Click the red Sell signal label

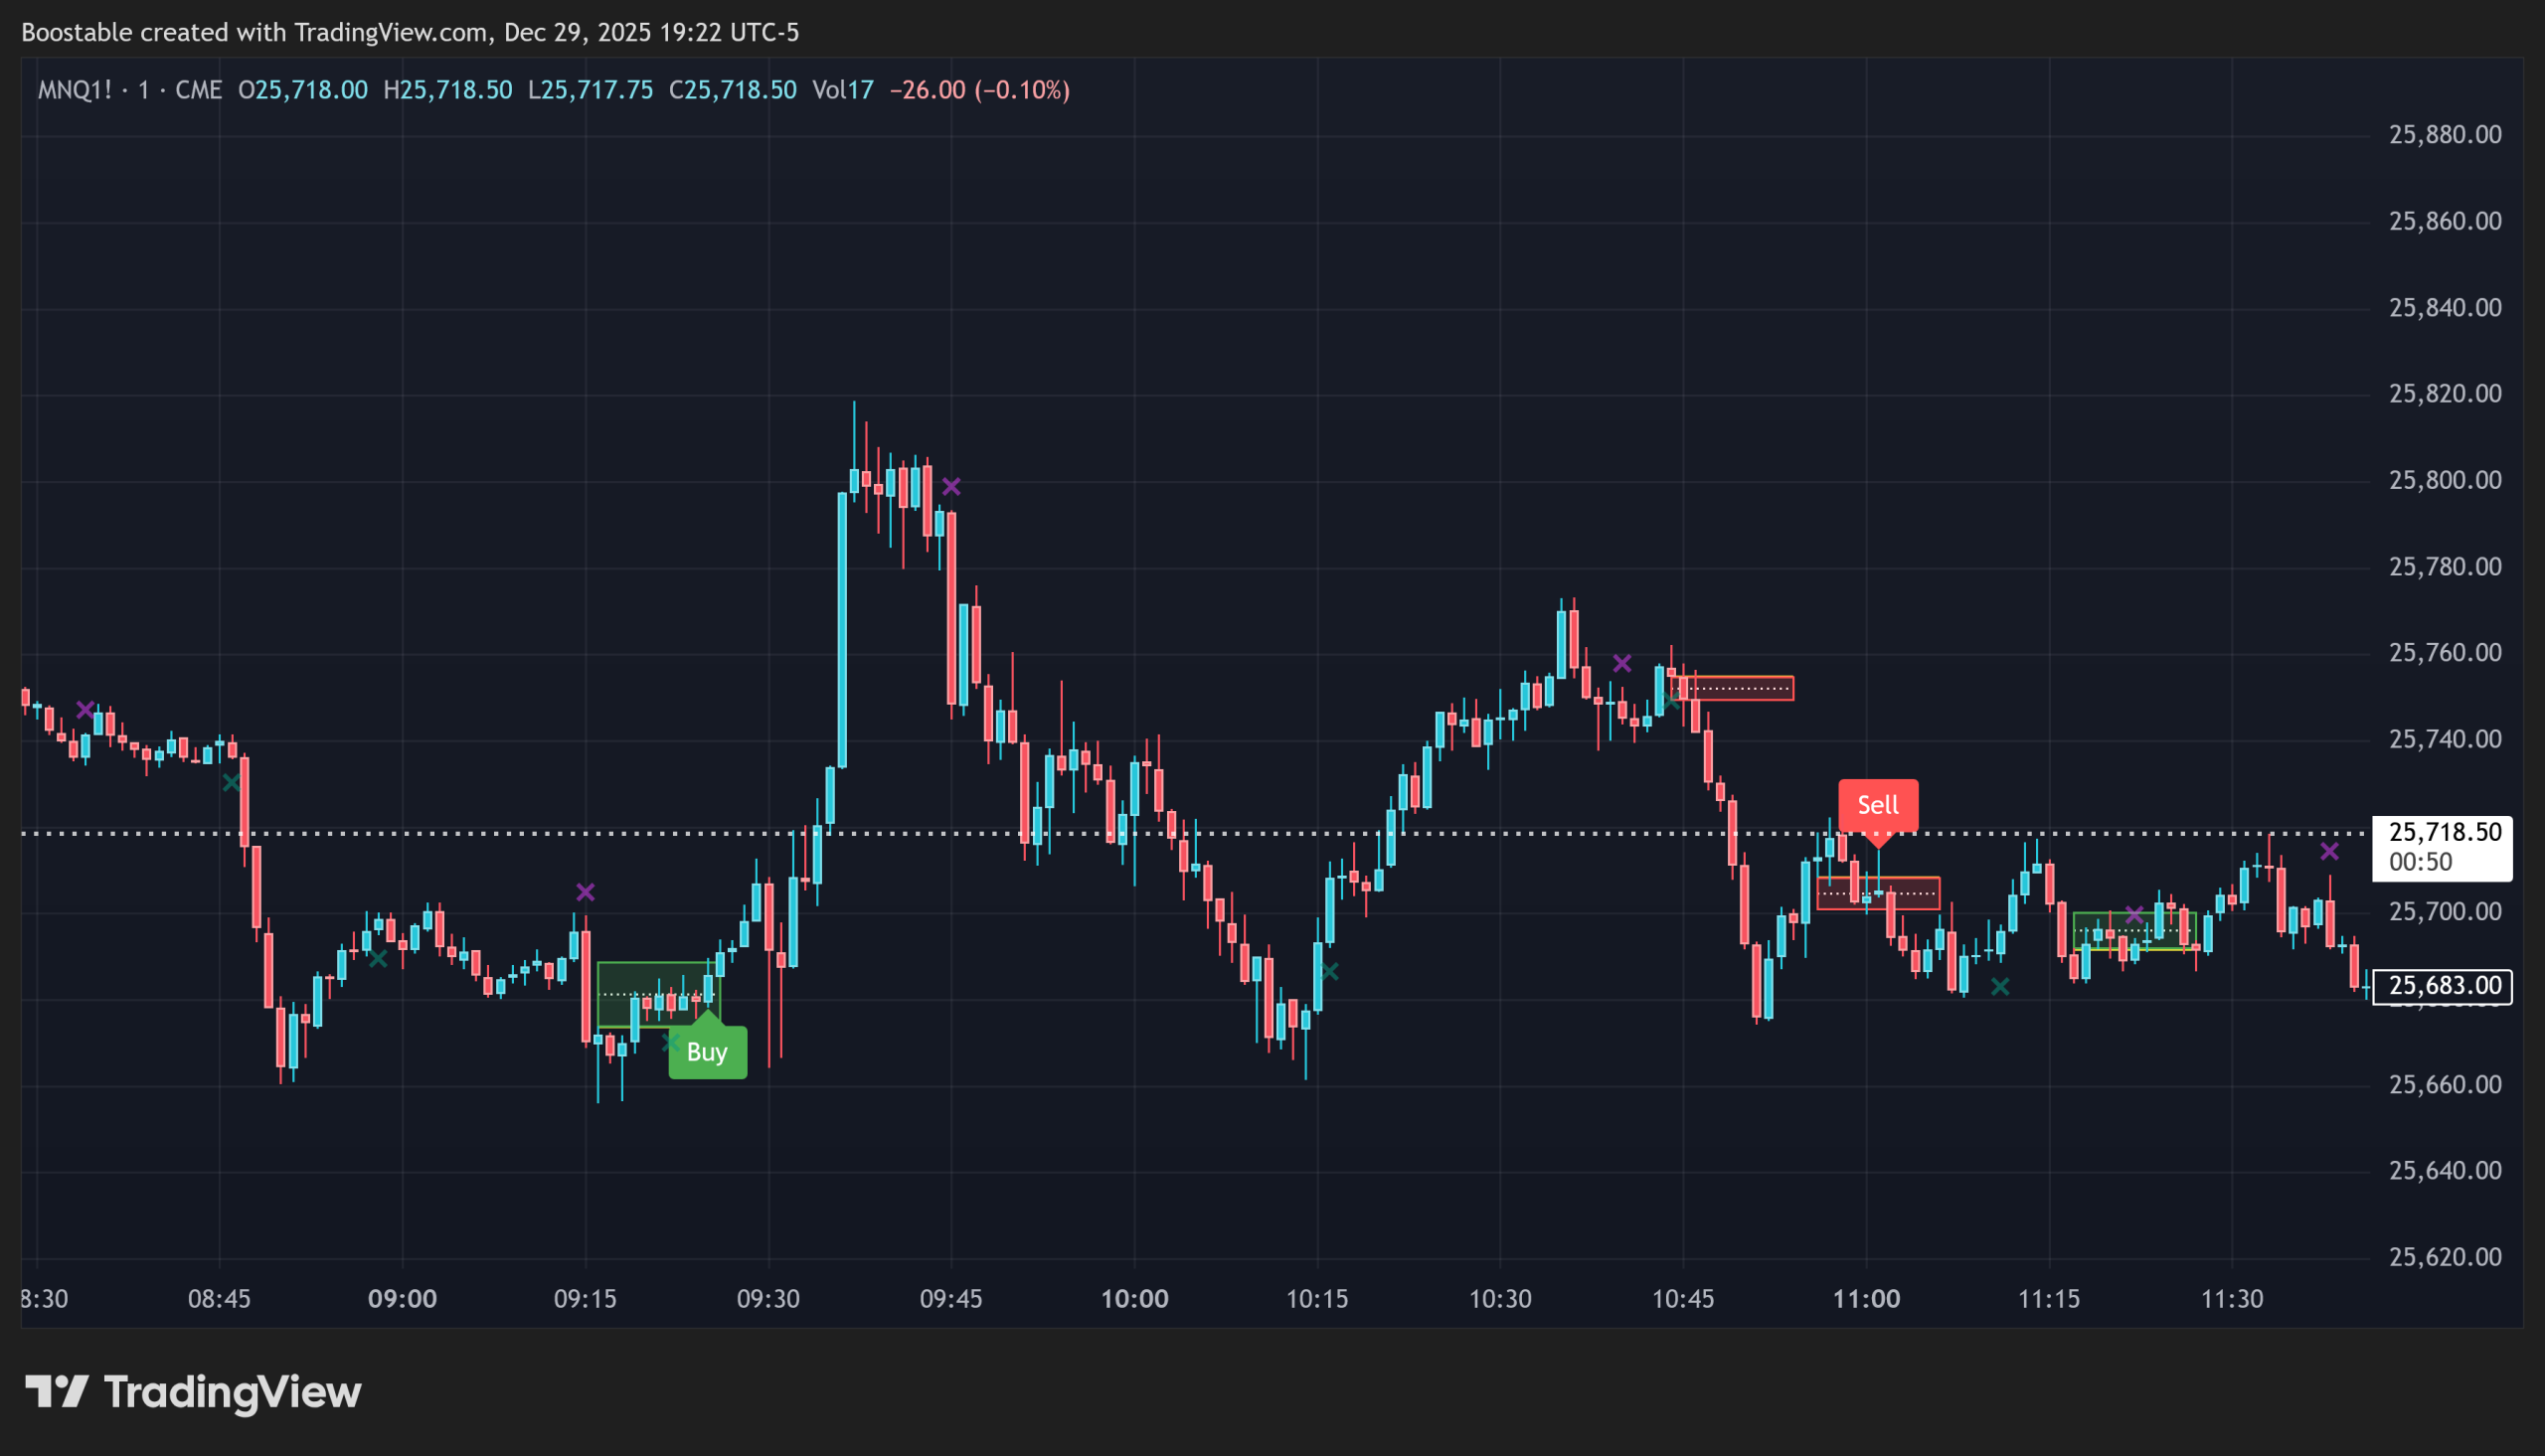1877,805
